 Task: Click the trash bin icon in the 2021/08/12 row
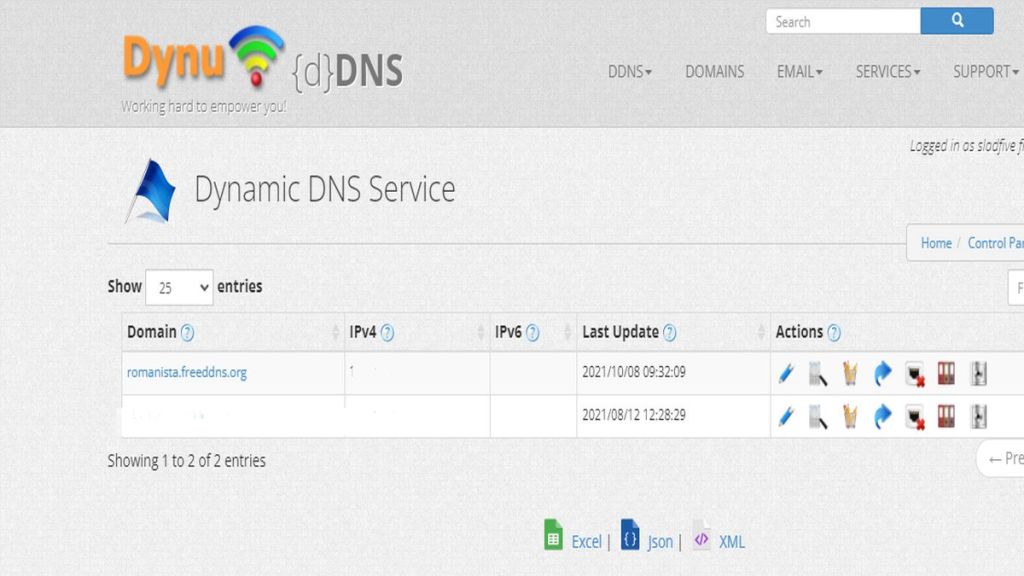coord(850,417)
